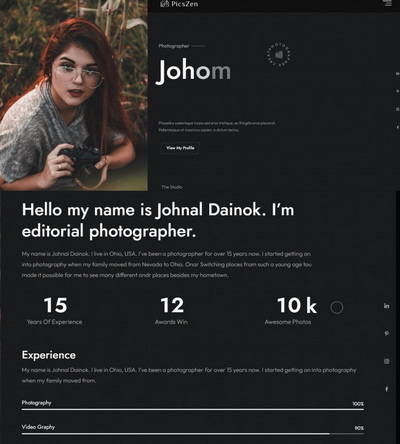Click the "90%" Video Graphy value
The image size is (400, 444).
point(359,428)
